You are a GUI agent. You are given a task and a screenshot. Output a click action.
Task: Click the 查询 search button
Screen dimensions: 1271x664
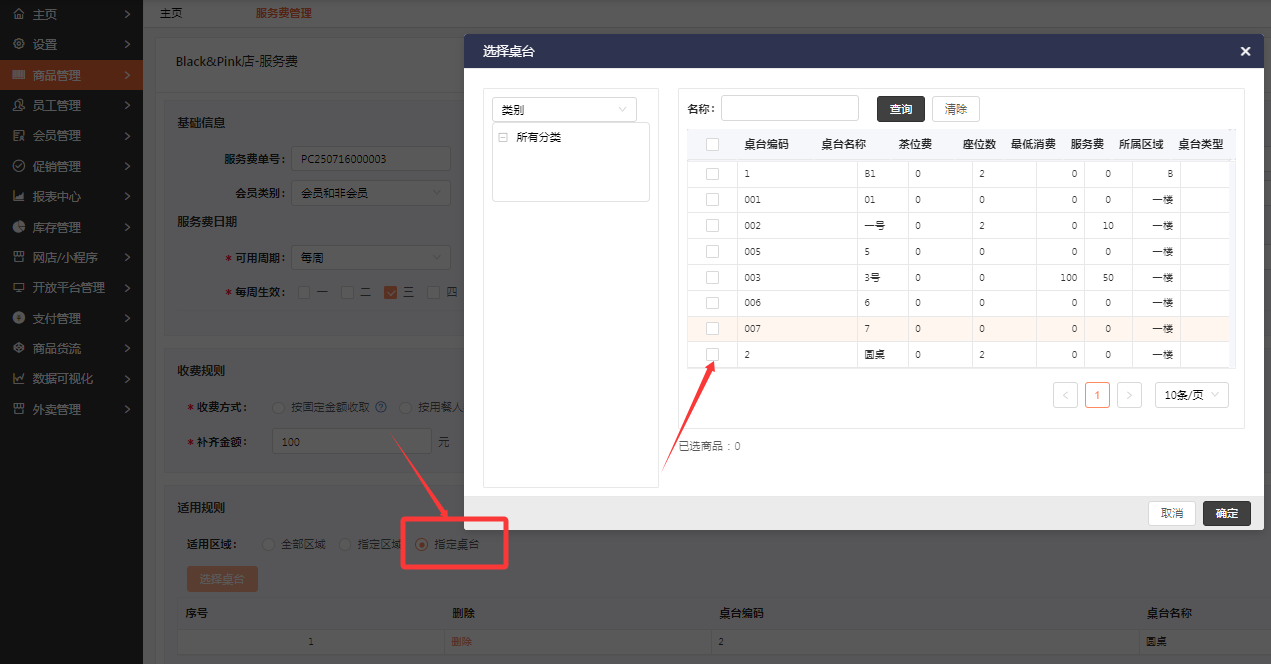point(901,109)
